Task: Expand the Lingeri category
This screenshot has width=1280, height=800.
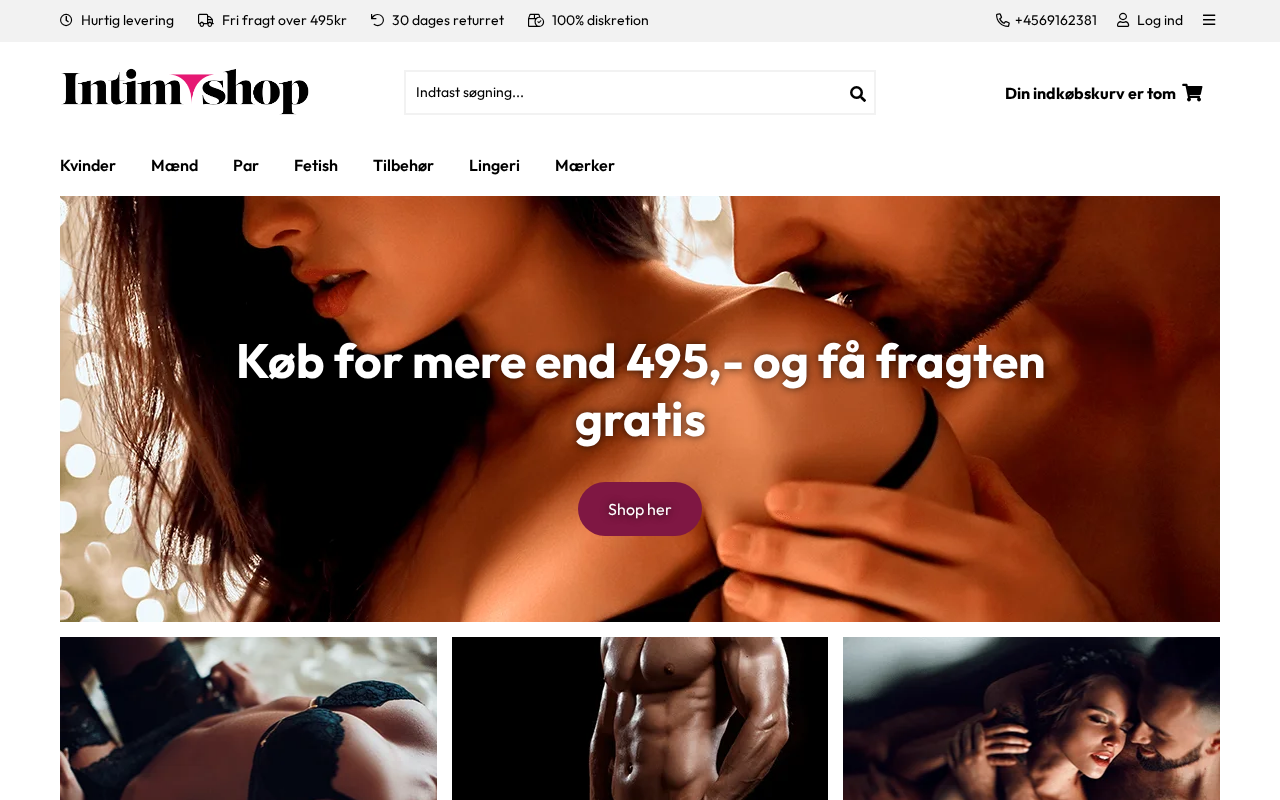Action: (x=494, y=166)
